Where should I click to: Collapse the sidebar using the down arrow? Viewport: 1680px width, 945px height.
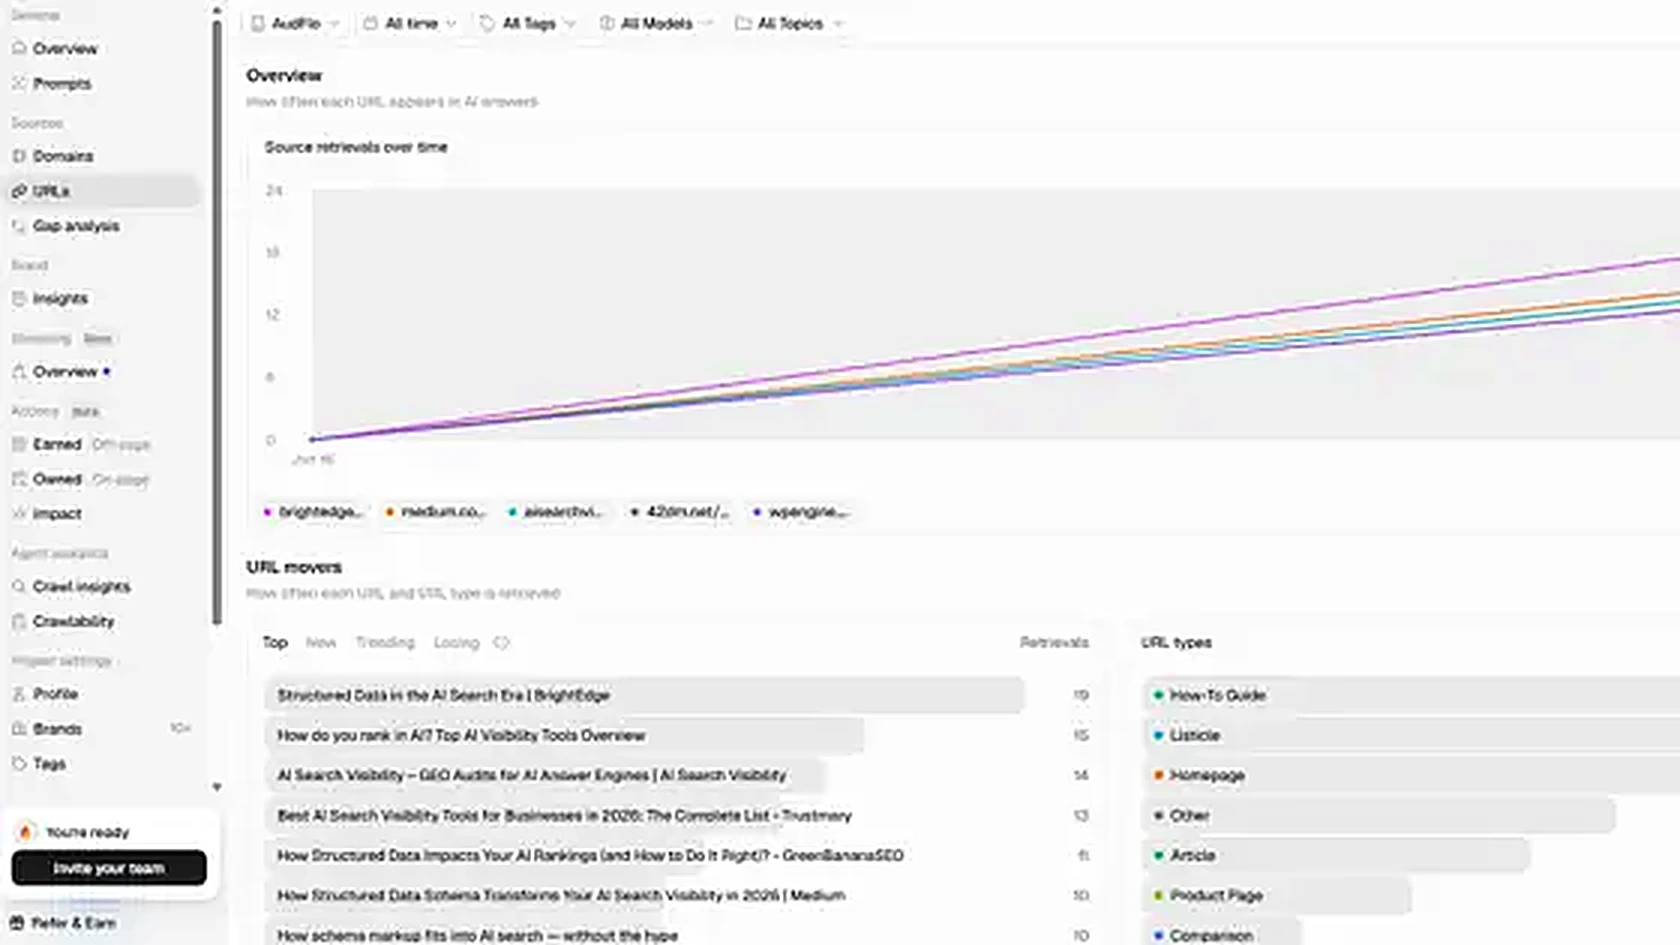217,787
